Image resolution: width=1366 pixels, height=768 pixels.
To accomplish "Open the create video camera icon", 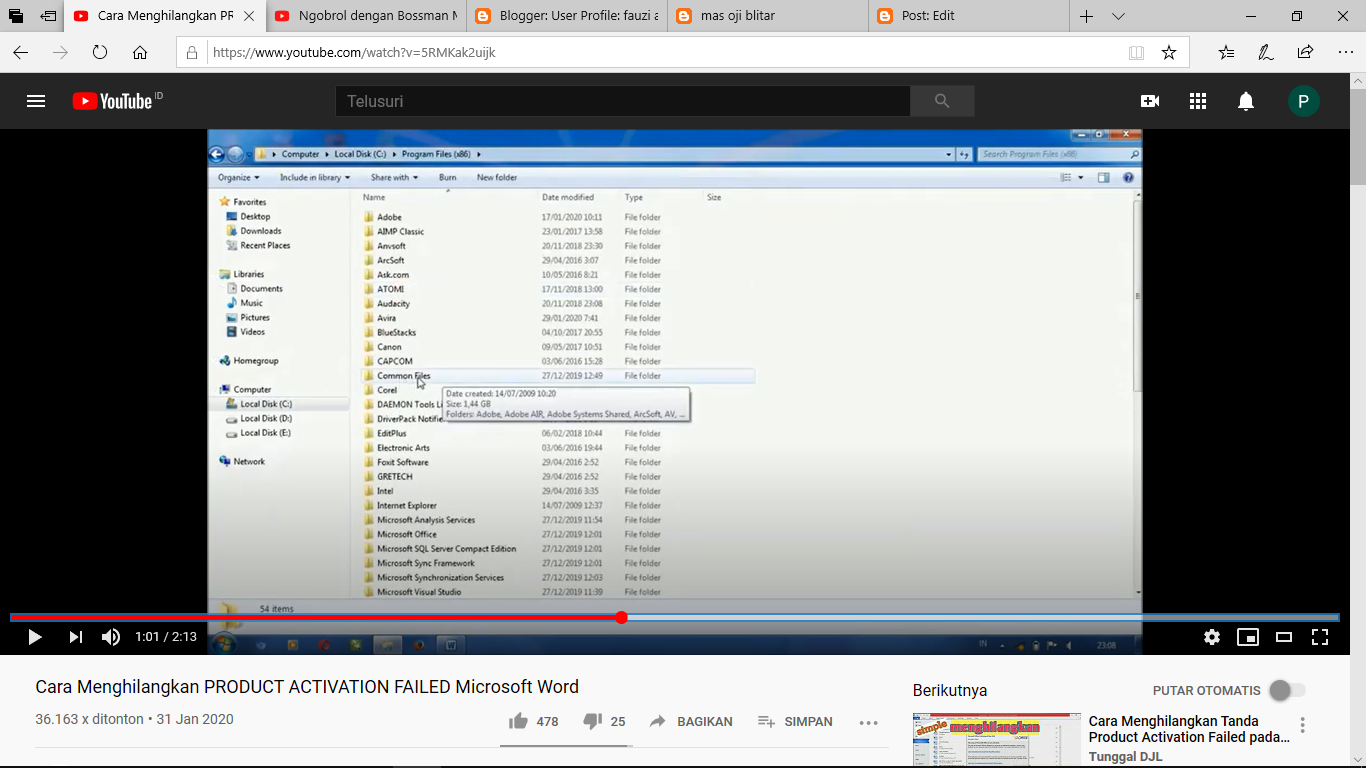I will point(1150,101).
